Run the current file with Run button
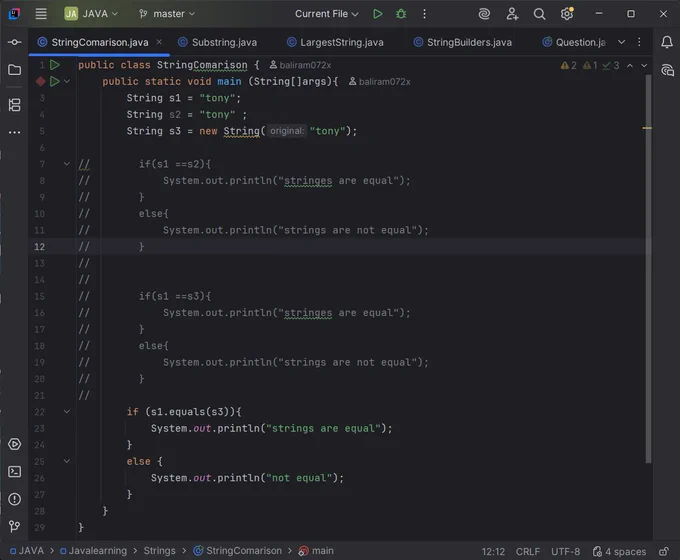The image size is (680, 560). (377, 14)
